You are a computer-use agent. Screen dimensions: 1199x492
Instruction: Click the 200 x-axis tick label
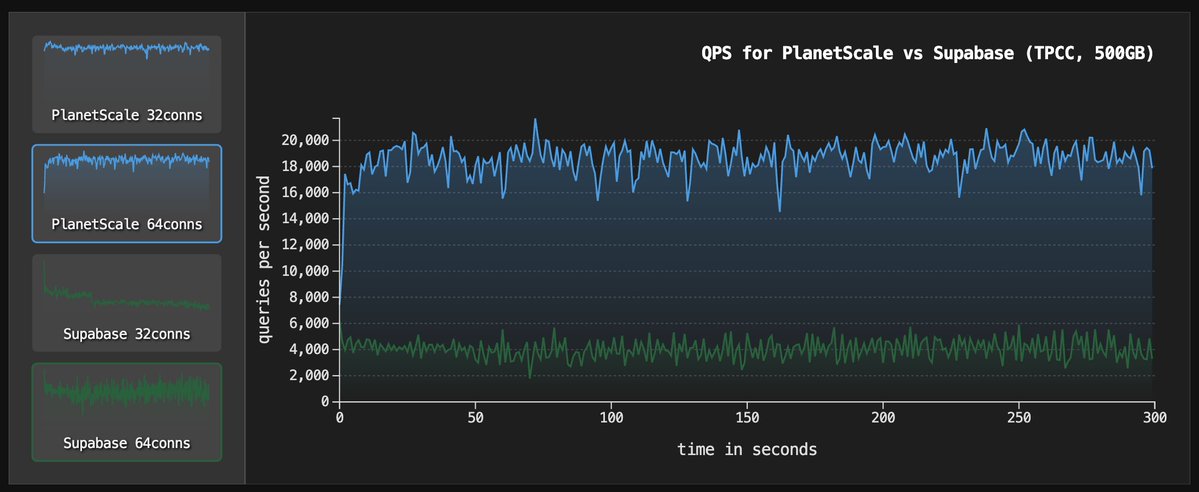coord(882,418)
